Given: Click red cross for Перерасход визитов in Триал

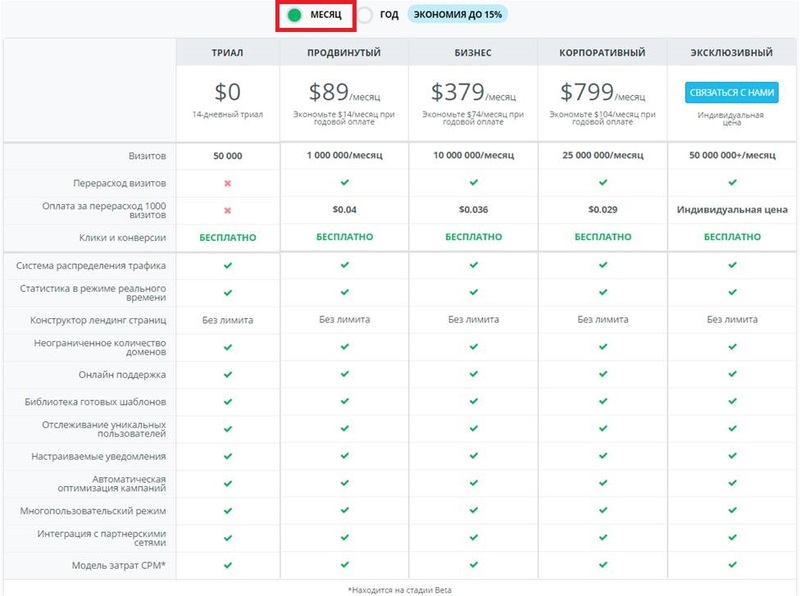Looking at the screenshot, I should (x=228, y=184).
